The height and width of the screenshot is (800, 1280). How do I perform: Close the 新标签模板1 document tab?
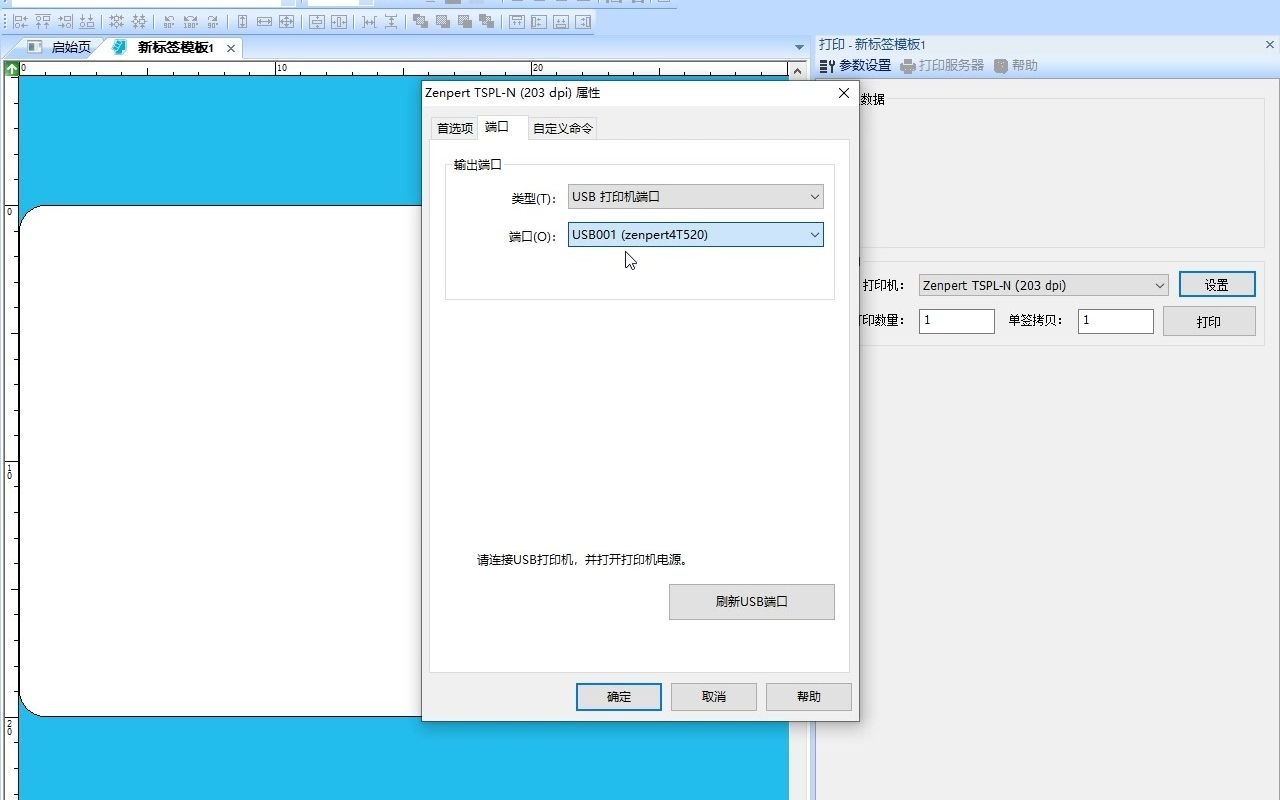231,48
